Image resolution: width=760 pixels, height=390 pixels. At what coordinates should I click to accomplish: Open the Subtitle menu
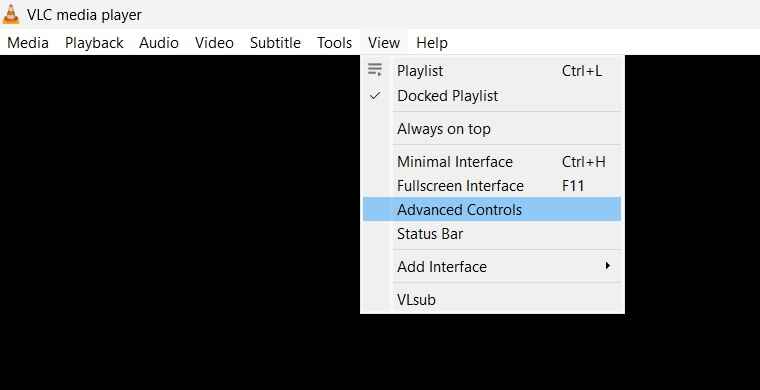[x=275, y=43]
